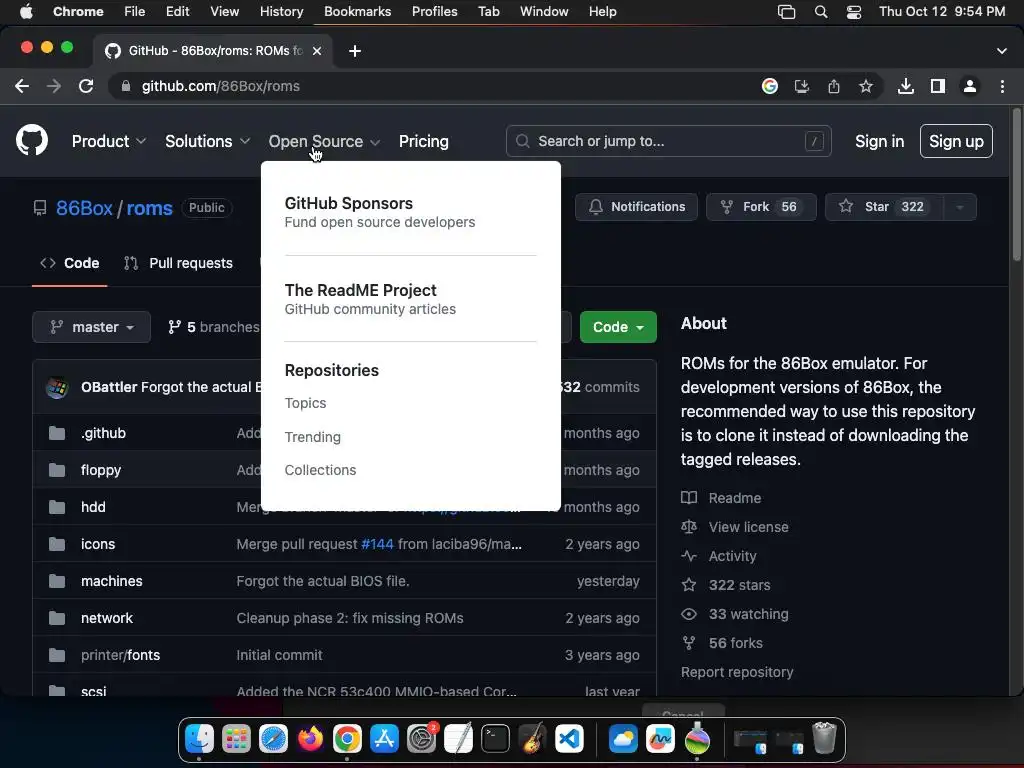Open macOS Spotlight search icon
The width and height of the screenshot is (1024, 768).
tap(821, 12)
